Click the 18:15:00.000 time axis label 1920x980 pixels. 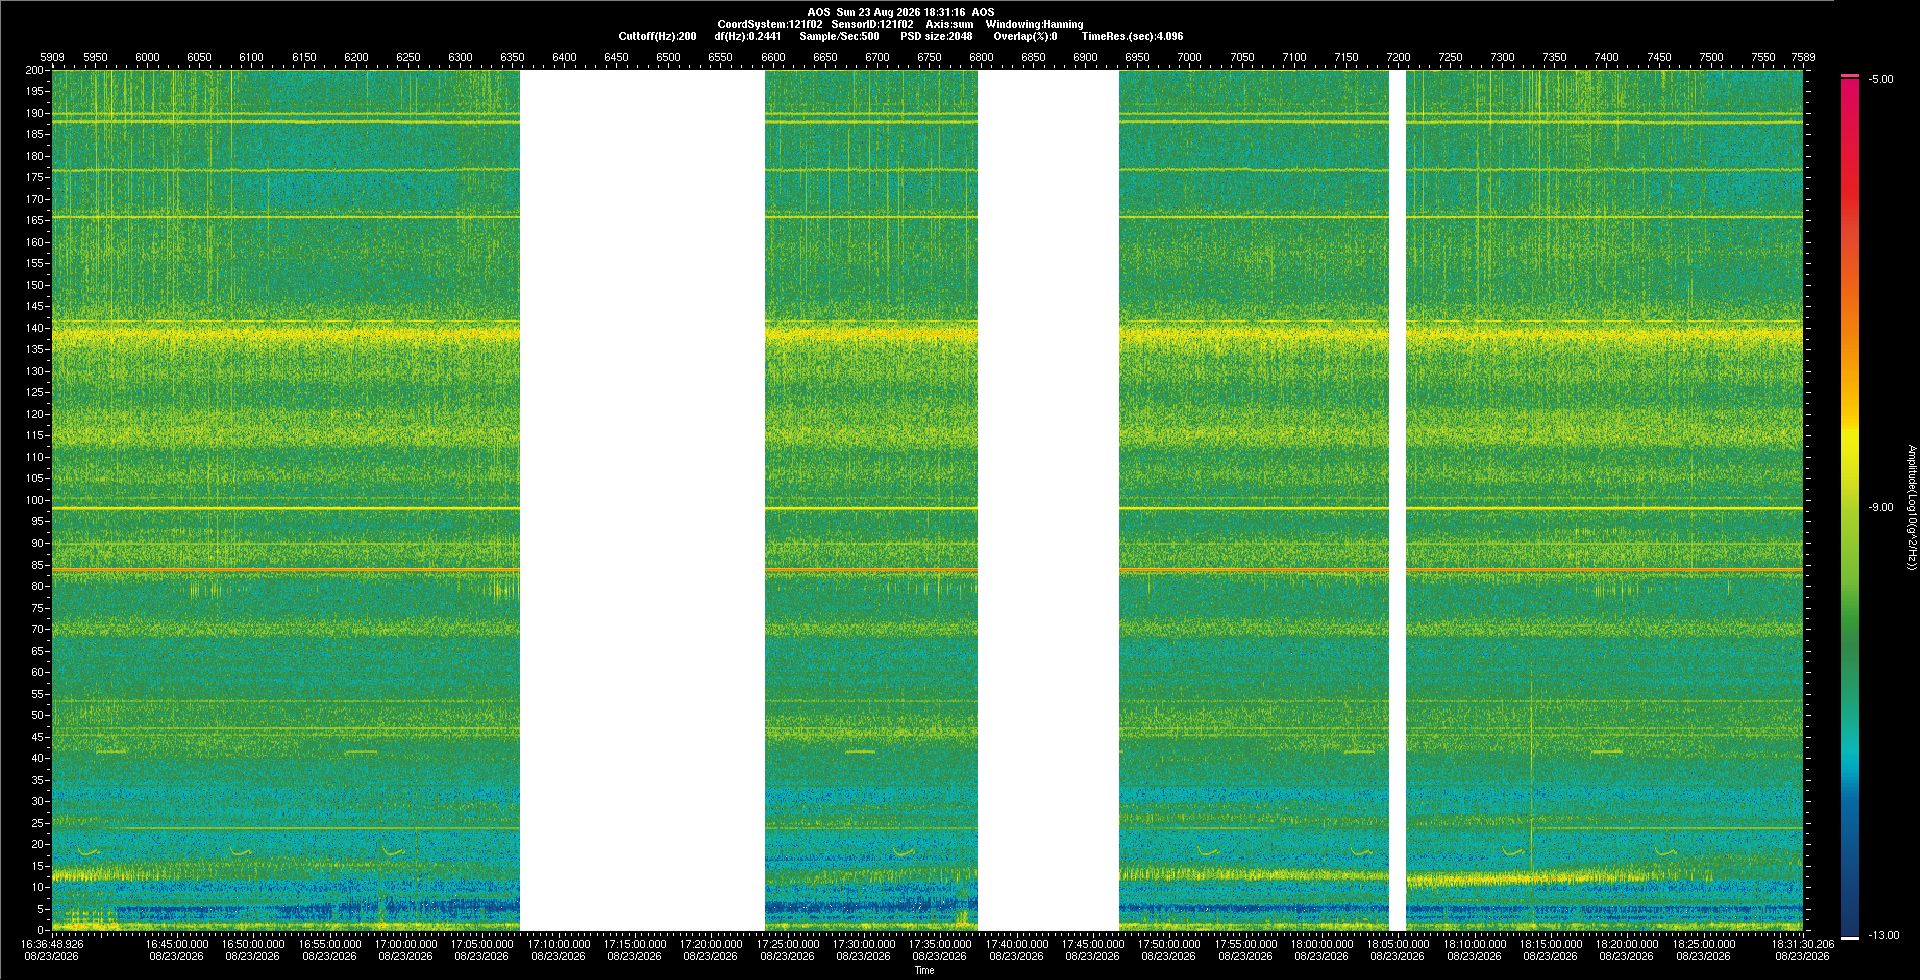tap(1550, 944)
